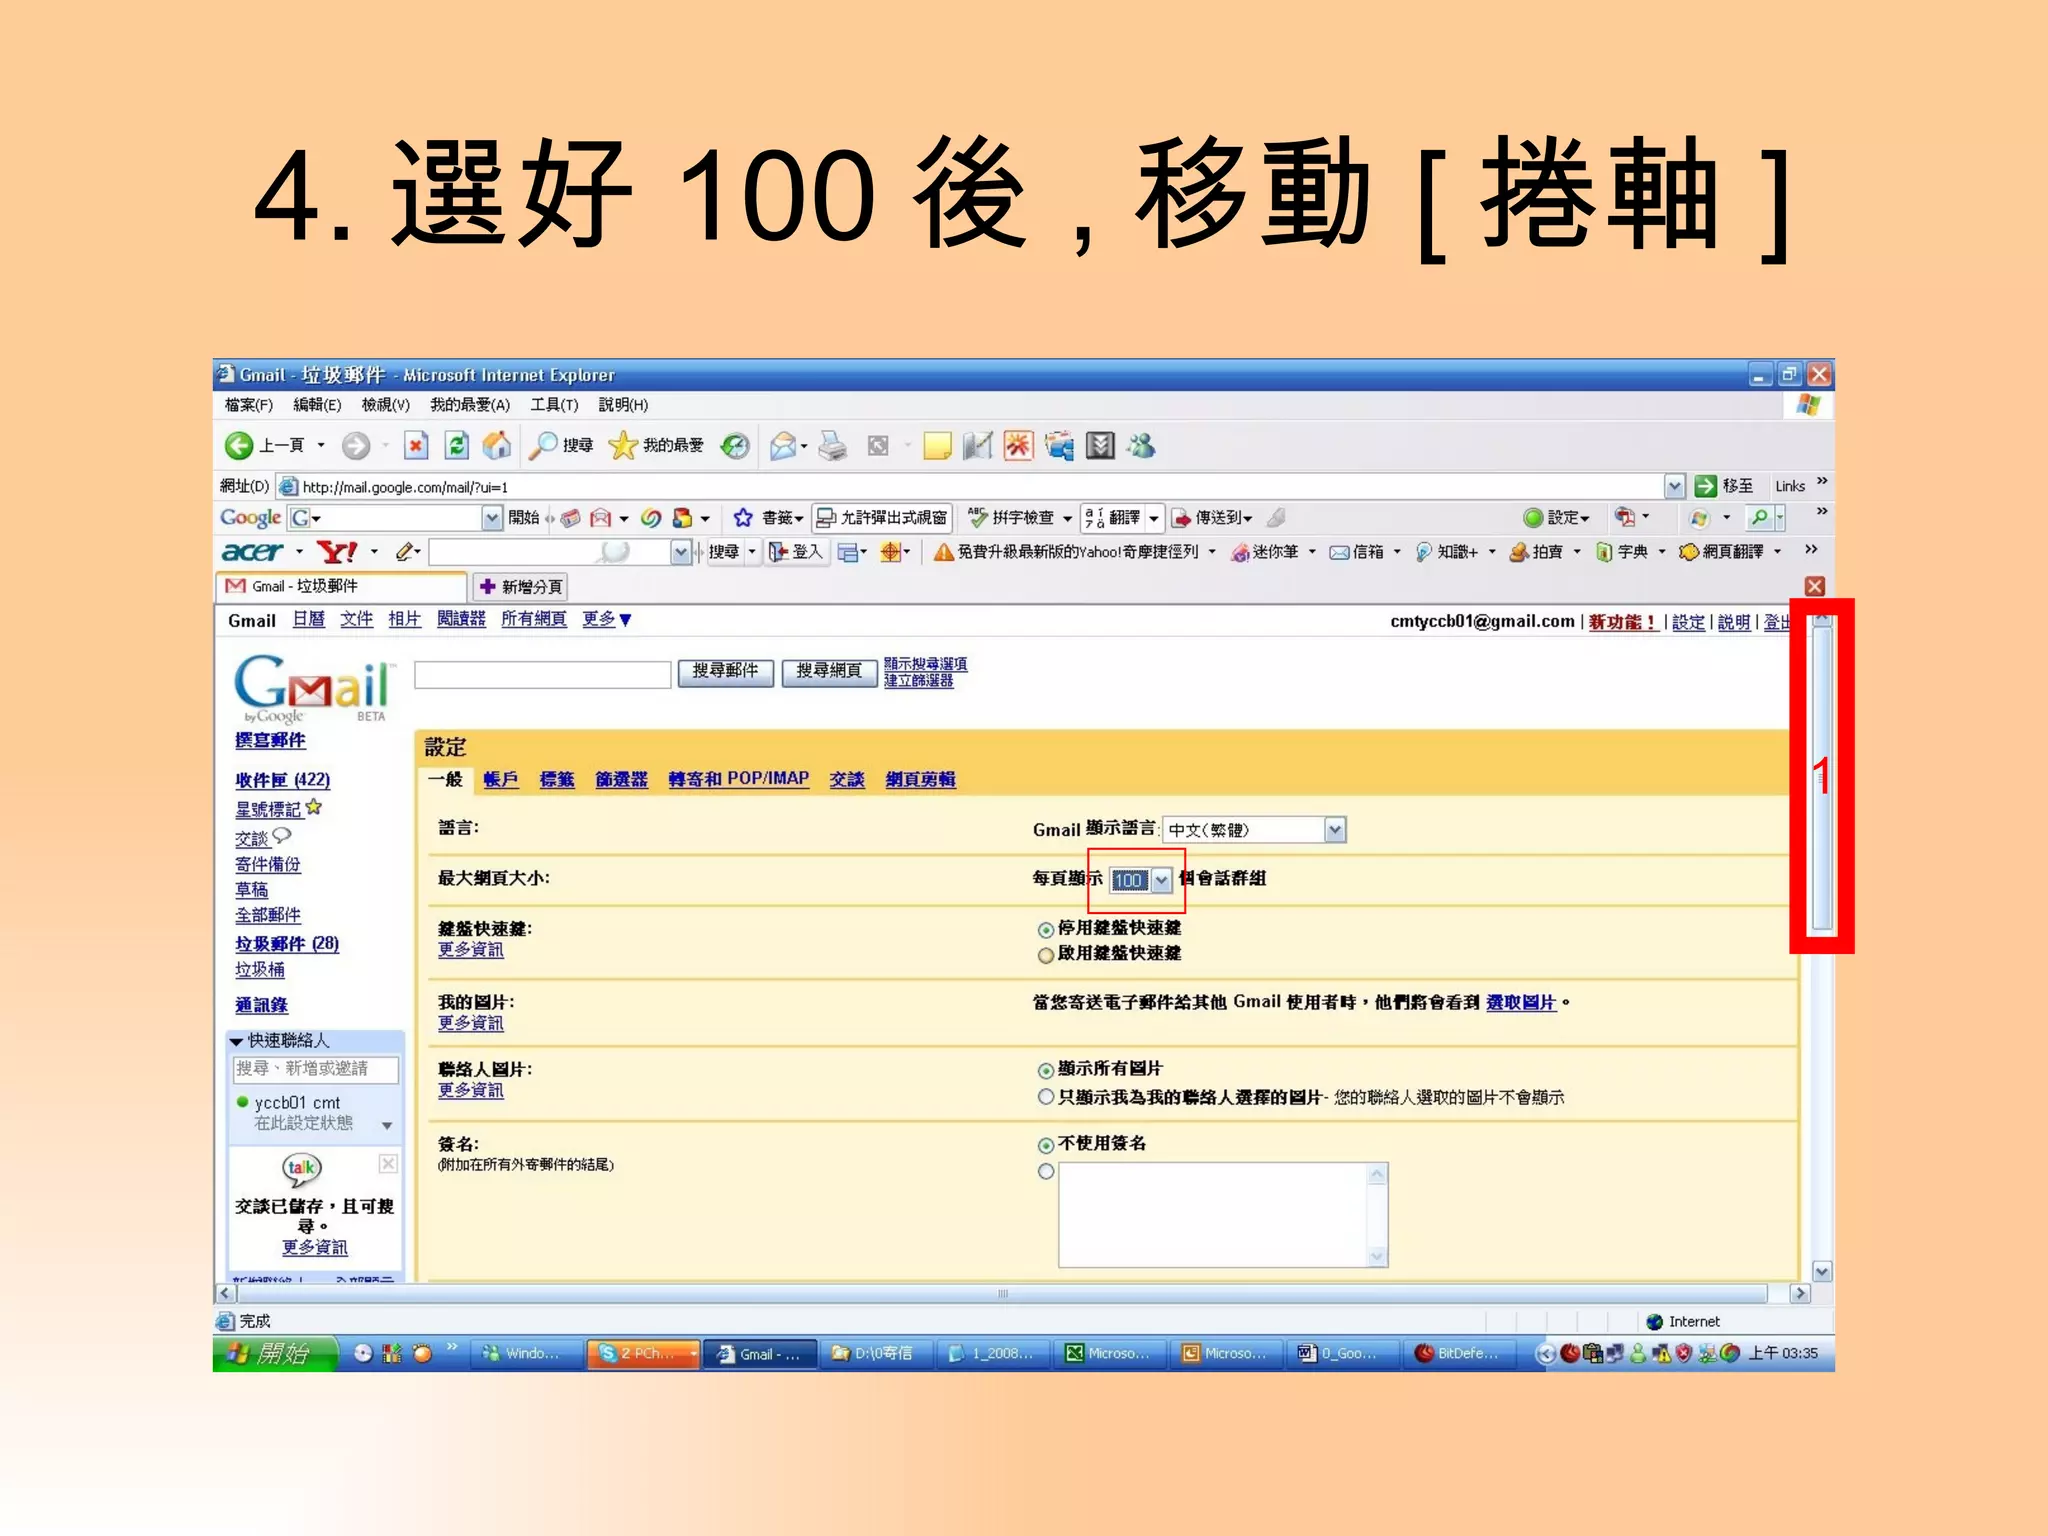Image resolution: width=2048 pixels, height=1536 pixels.
Task: Click the Messenger buddies icon
Action: click(x=1141, y=445)
